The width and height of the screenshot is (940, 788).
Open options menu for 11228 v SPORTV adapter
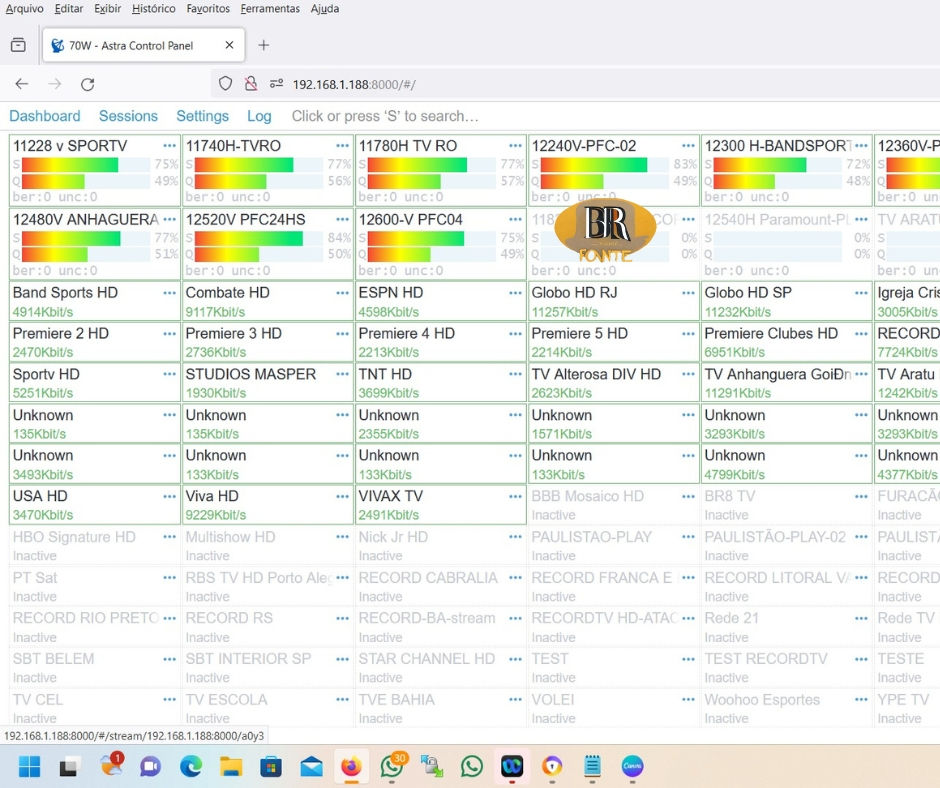coord(170,146)
